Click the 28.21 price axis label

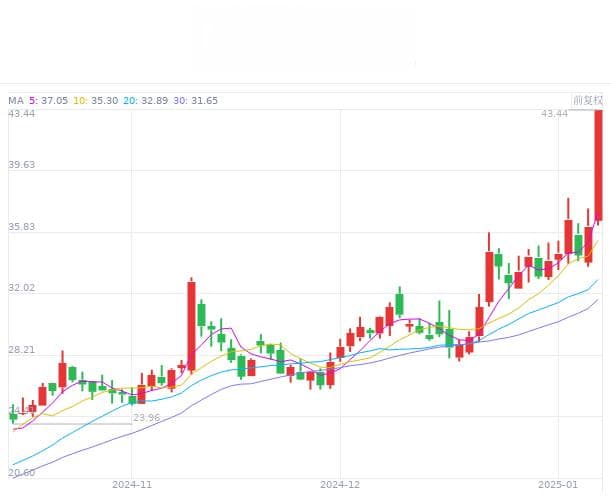tap(21, 350)
